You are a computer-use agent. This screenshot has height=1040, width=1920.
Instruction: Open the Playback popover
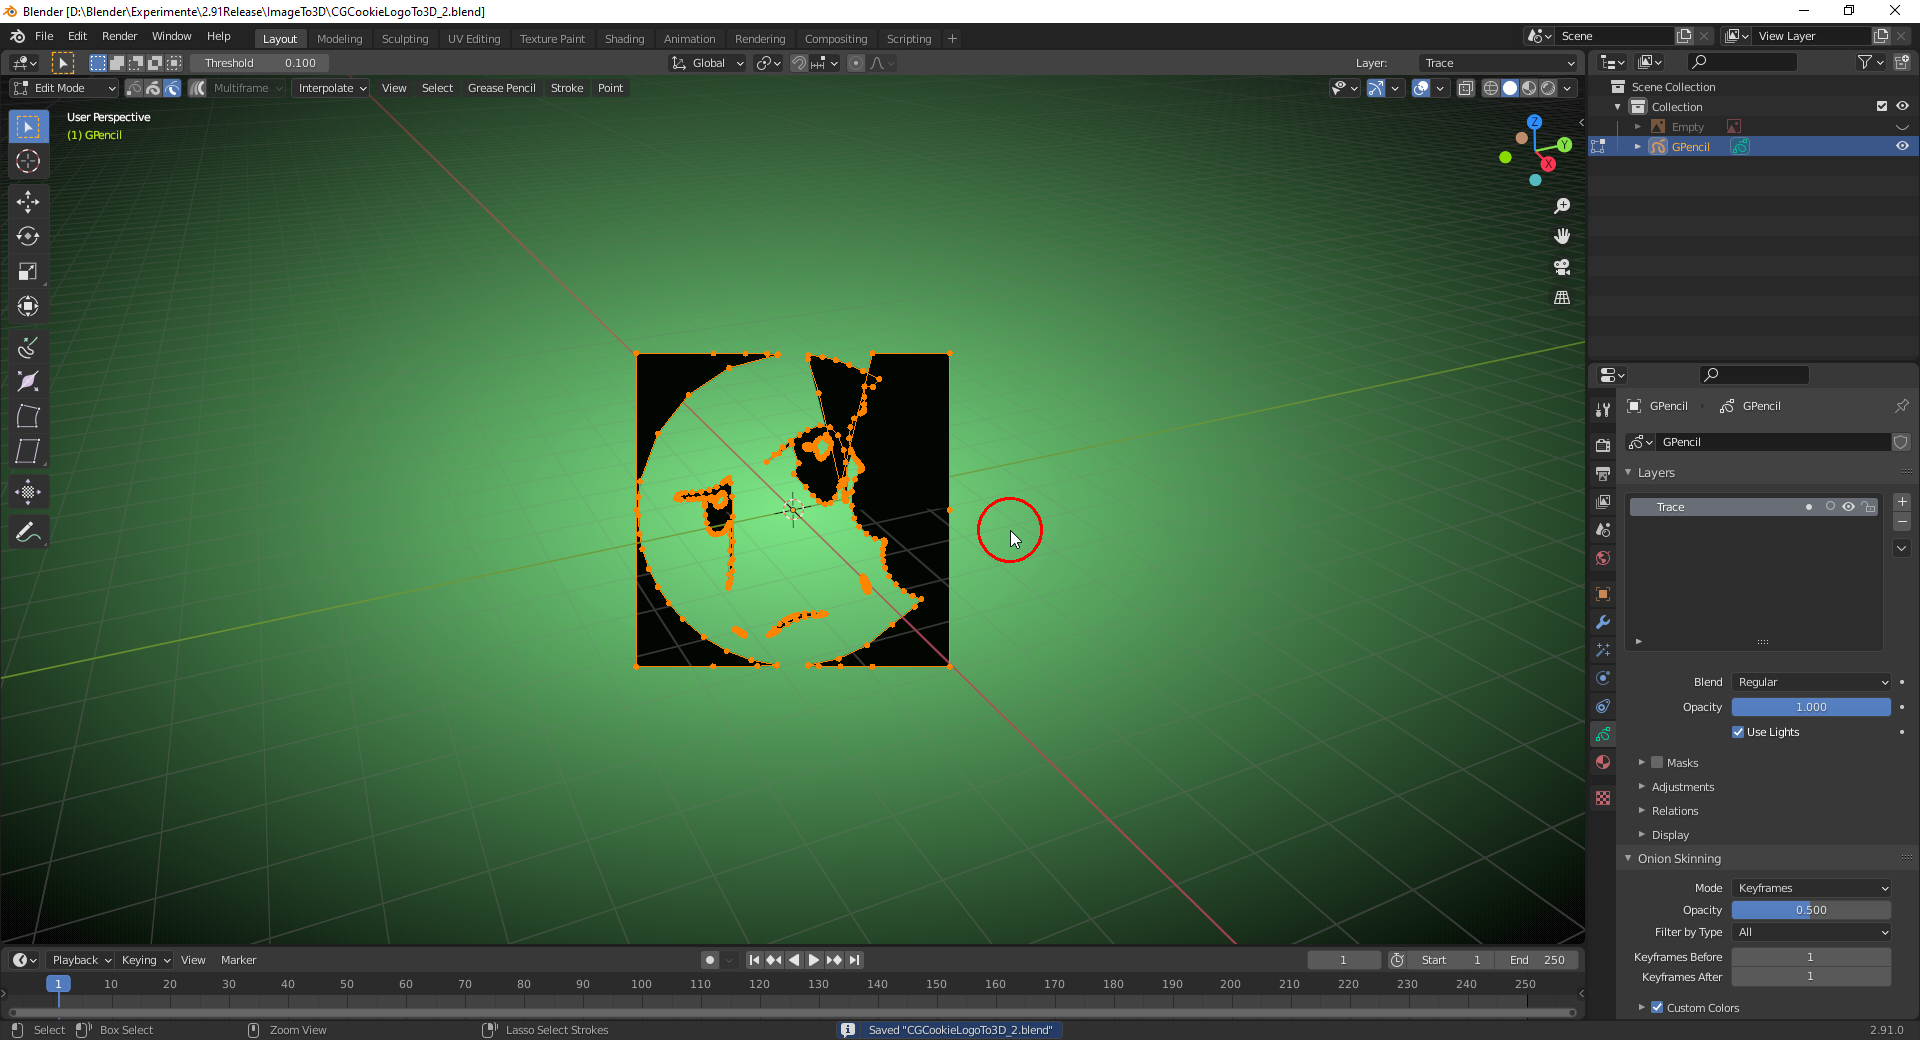(x=80, y=960)
